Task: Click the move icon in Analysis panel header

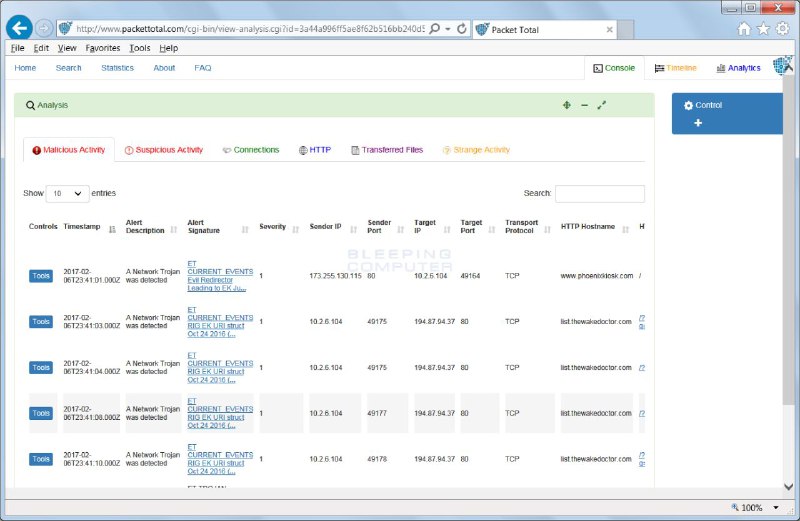Action: [566, 105]
